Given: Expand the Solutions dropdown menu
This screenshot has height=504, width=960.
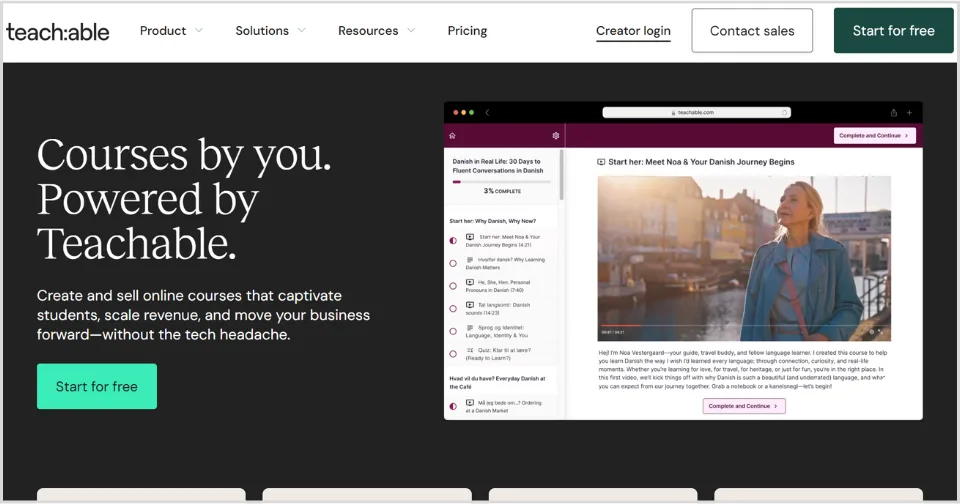Looking at the screenshot, I should 270,31.
